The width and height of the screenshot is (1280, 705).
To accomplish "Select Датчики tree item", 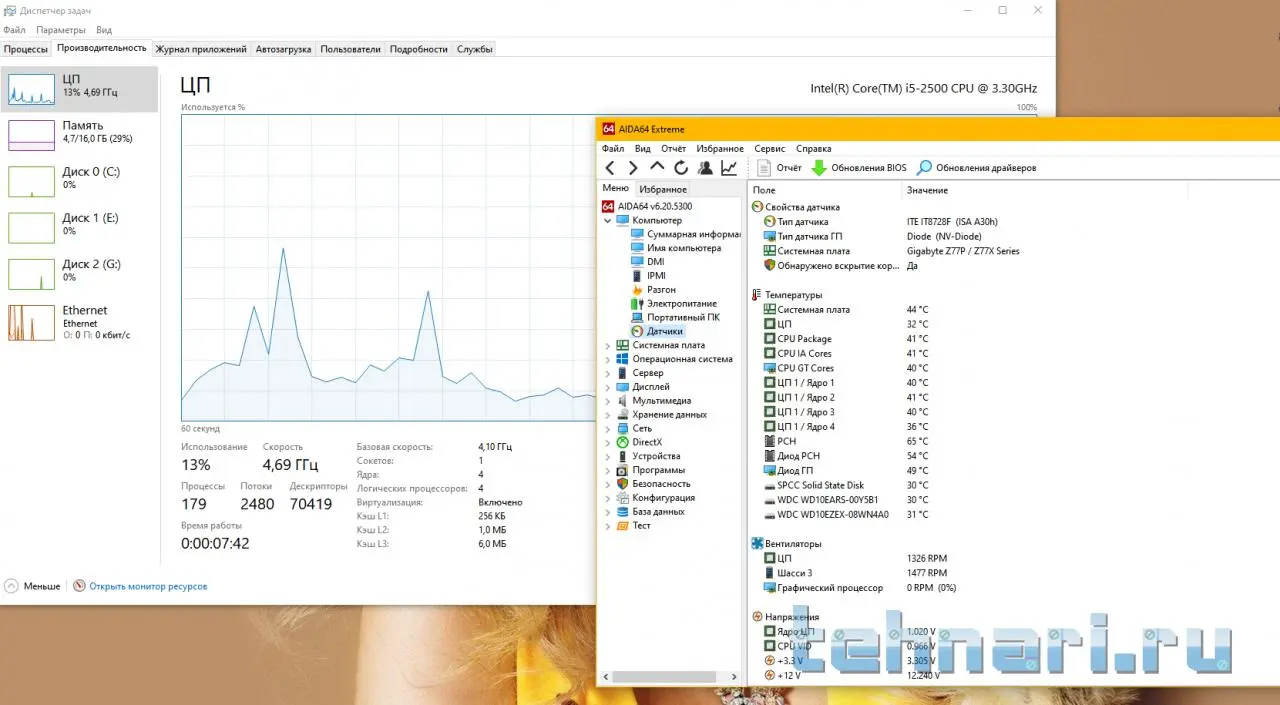I will [658, 331].
